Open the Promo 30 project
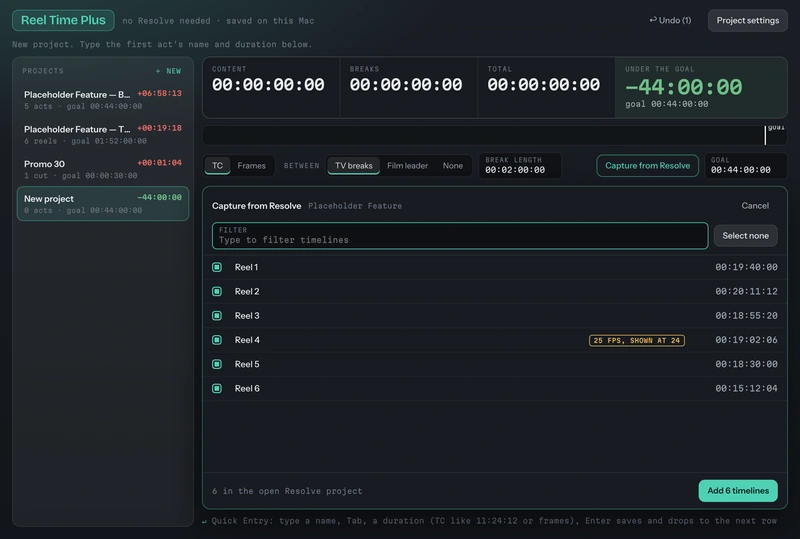Image resolution: width=800 pixels, height=539 pixels. [103, 169]
